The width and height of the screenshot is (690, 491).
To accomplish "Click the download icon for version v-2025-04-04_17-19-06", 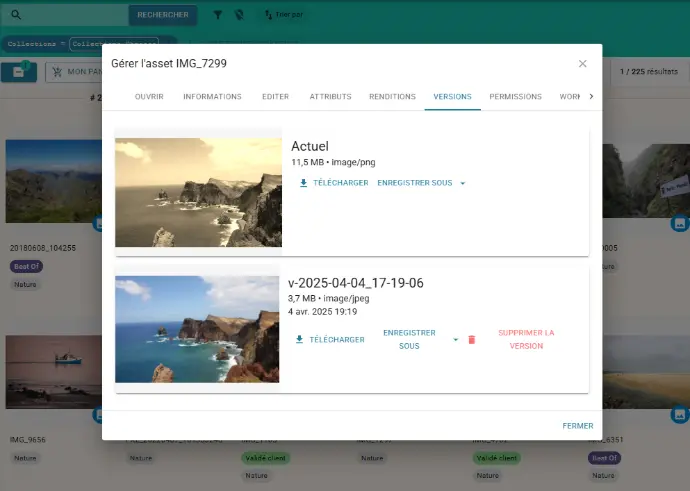I will 299,340.
